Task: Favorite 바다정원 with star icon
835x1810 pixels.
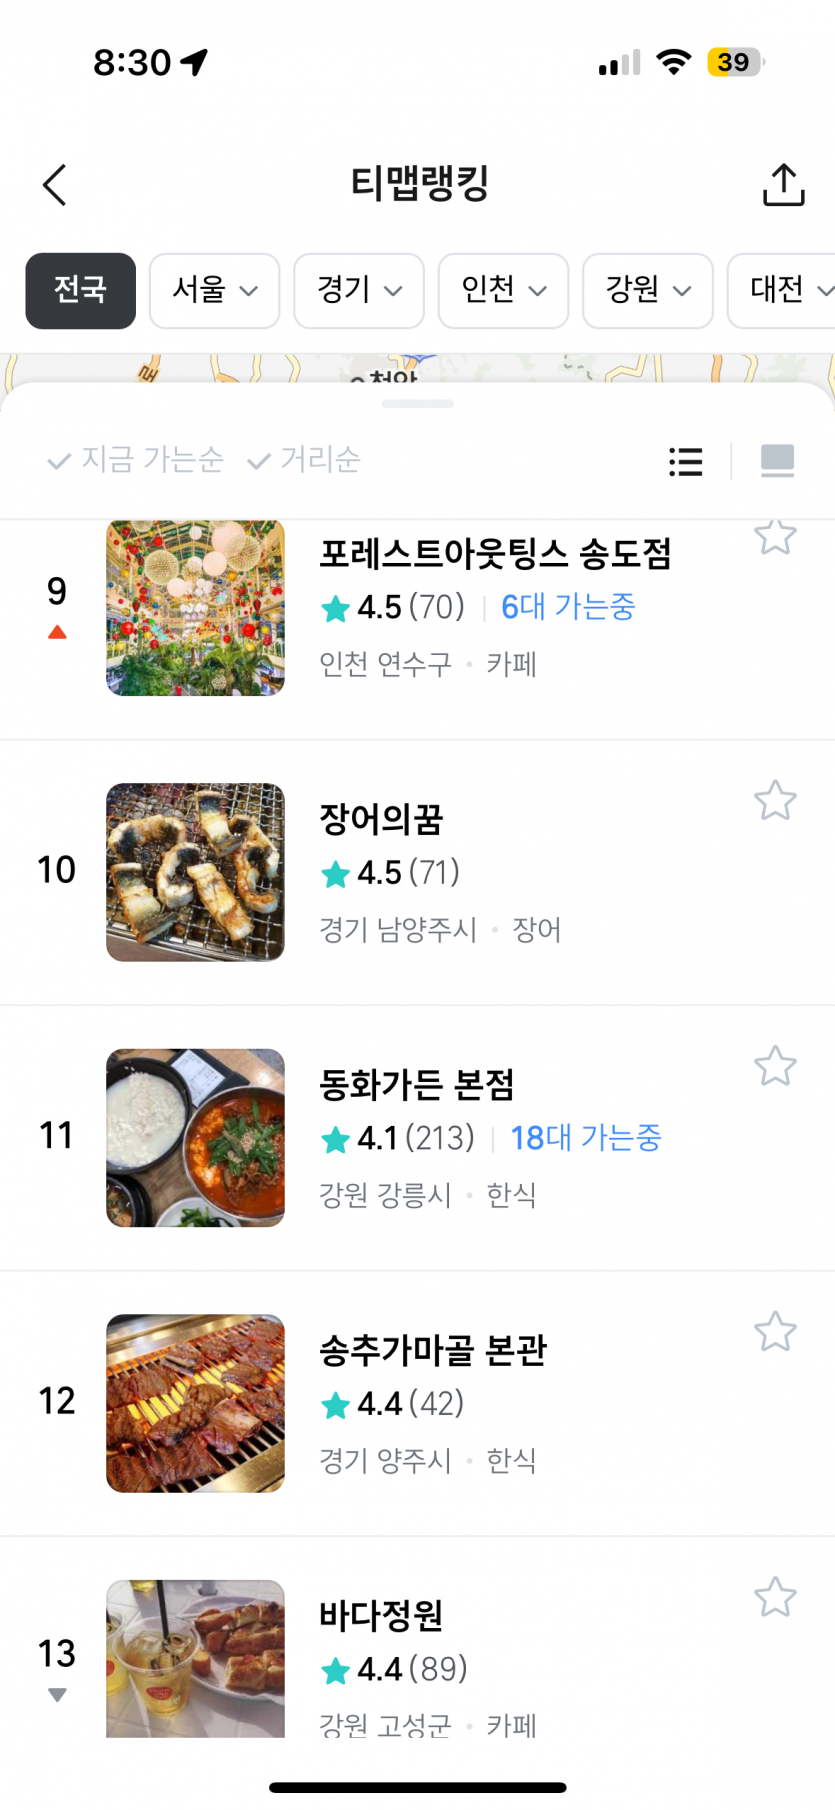Action: coord(775,1597)
